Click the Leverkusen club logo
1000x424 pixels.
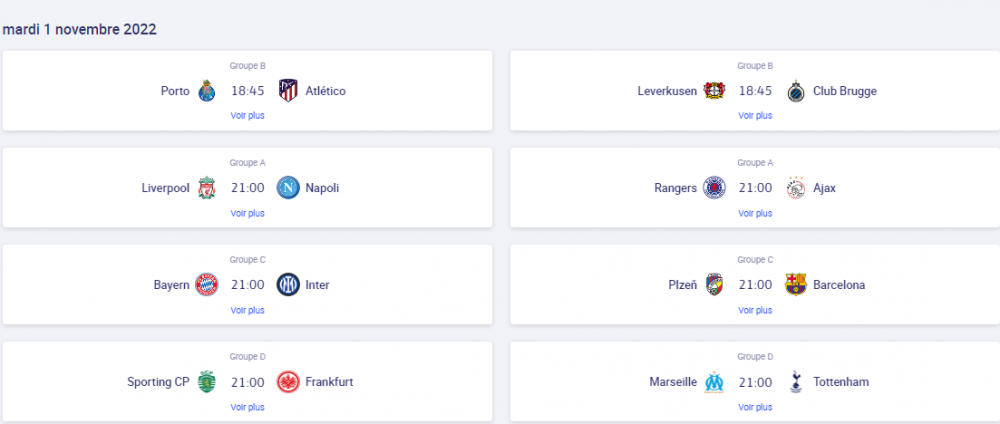coord(714,91)
